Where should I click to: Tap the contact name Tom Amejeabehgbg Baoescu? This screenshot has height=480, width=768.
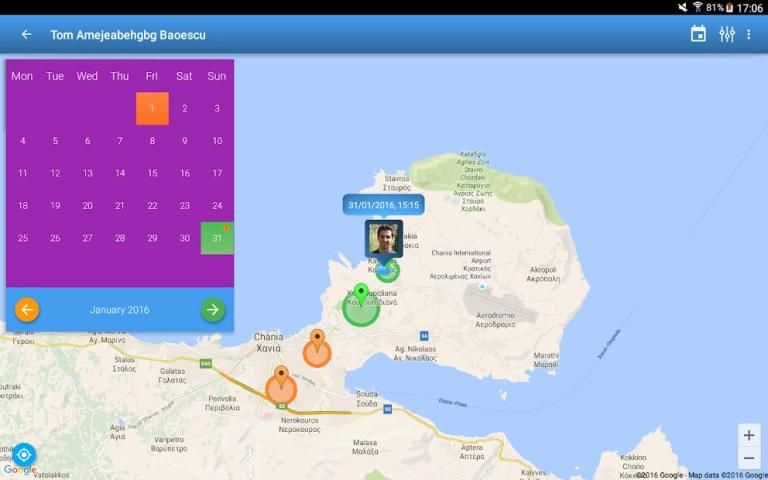tap(128, 35)
